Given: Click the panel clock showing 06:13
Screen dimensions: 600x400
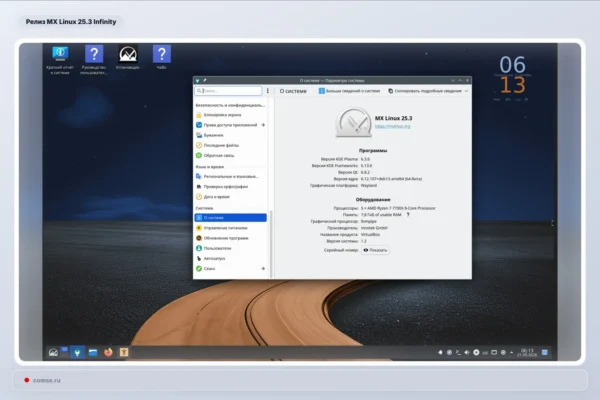Looking at the screenshot, I should 527,353.
